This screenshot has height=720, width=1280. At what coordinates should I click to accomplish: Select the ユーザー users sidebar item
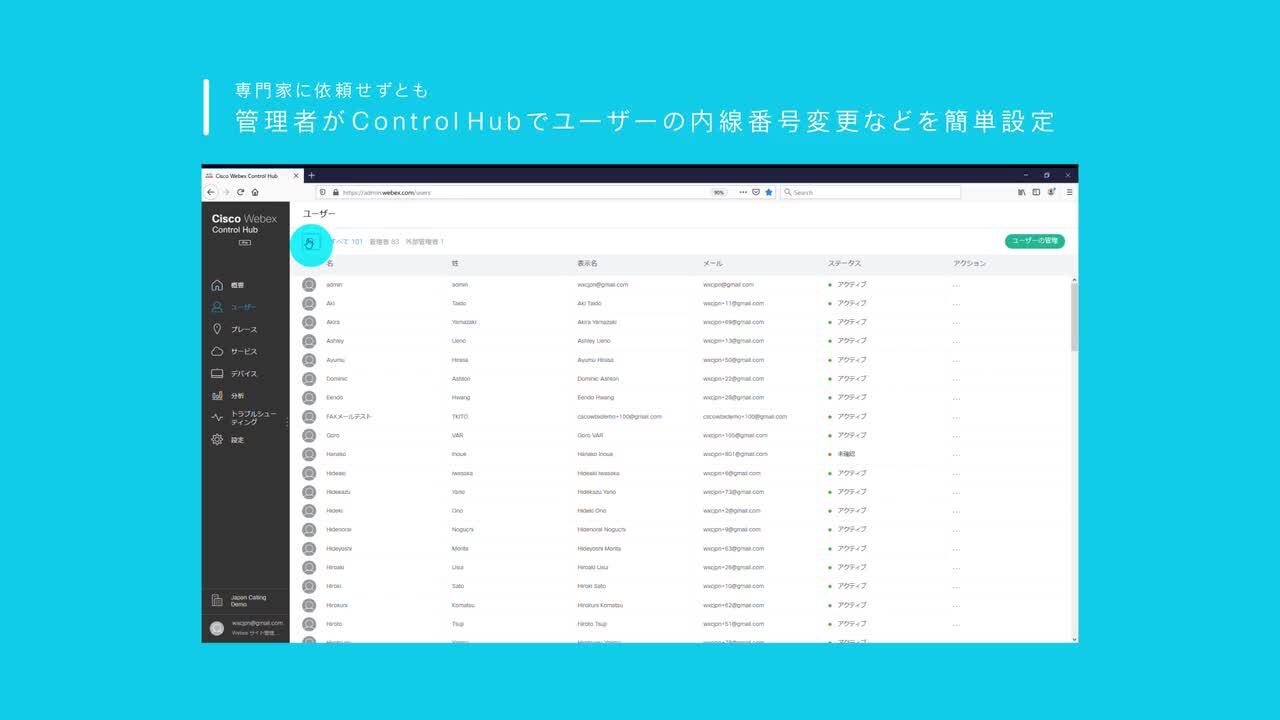235,307
